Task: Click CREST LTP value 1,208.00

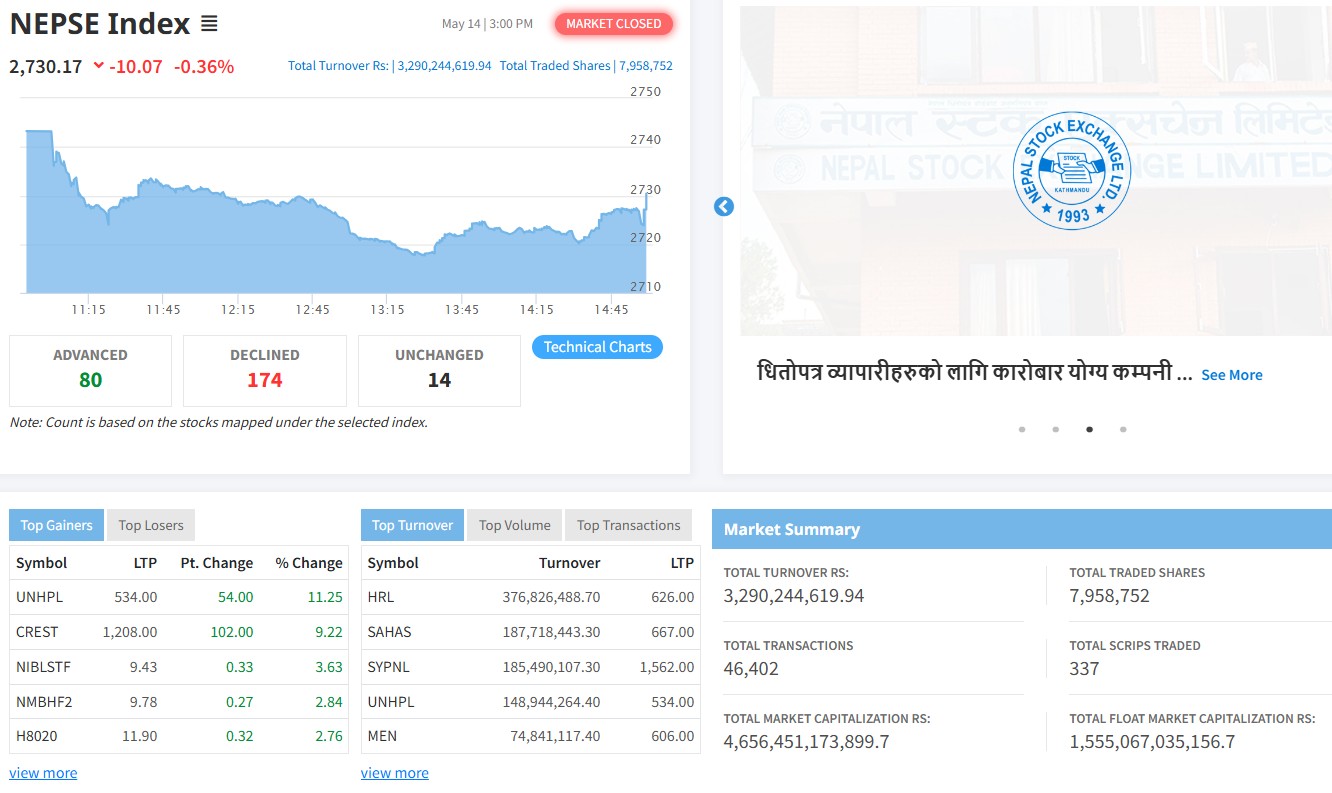Action: [x=130, y=631]
